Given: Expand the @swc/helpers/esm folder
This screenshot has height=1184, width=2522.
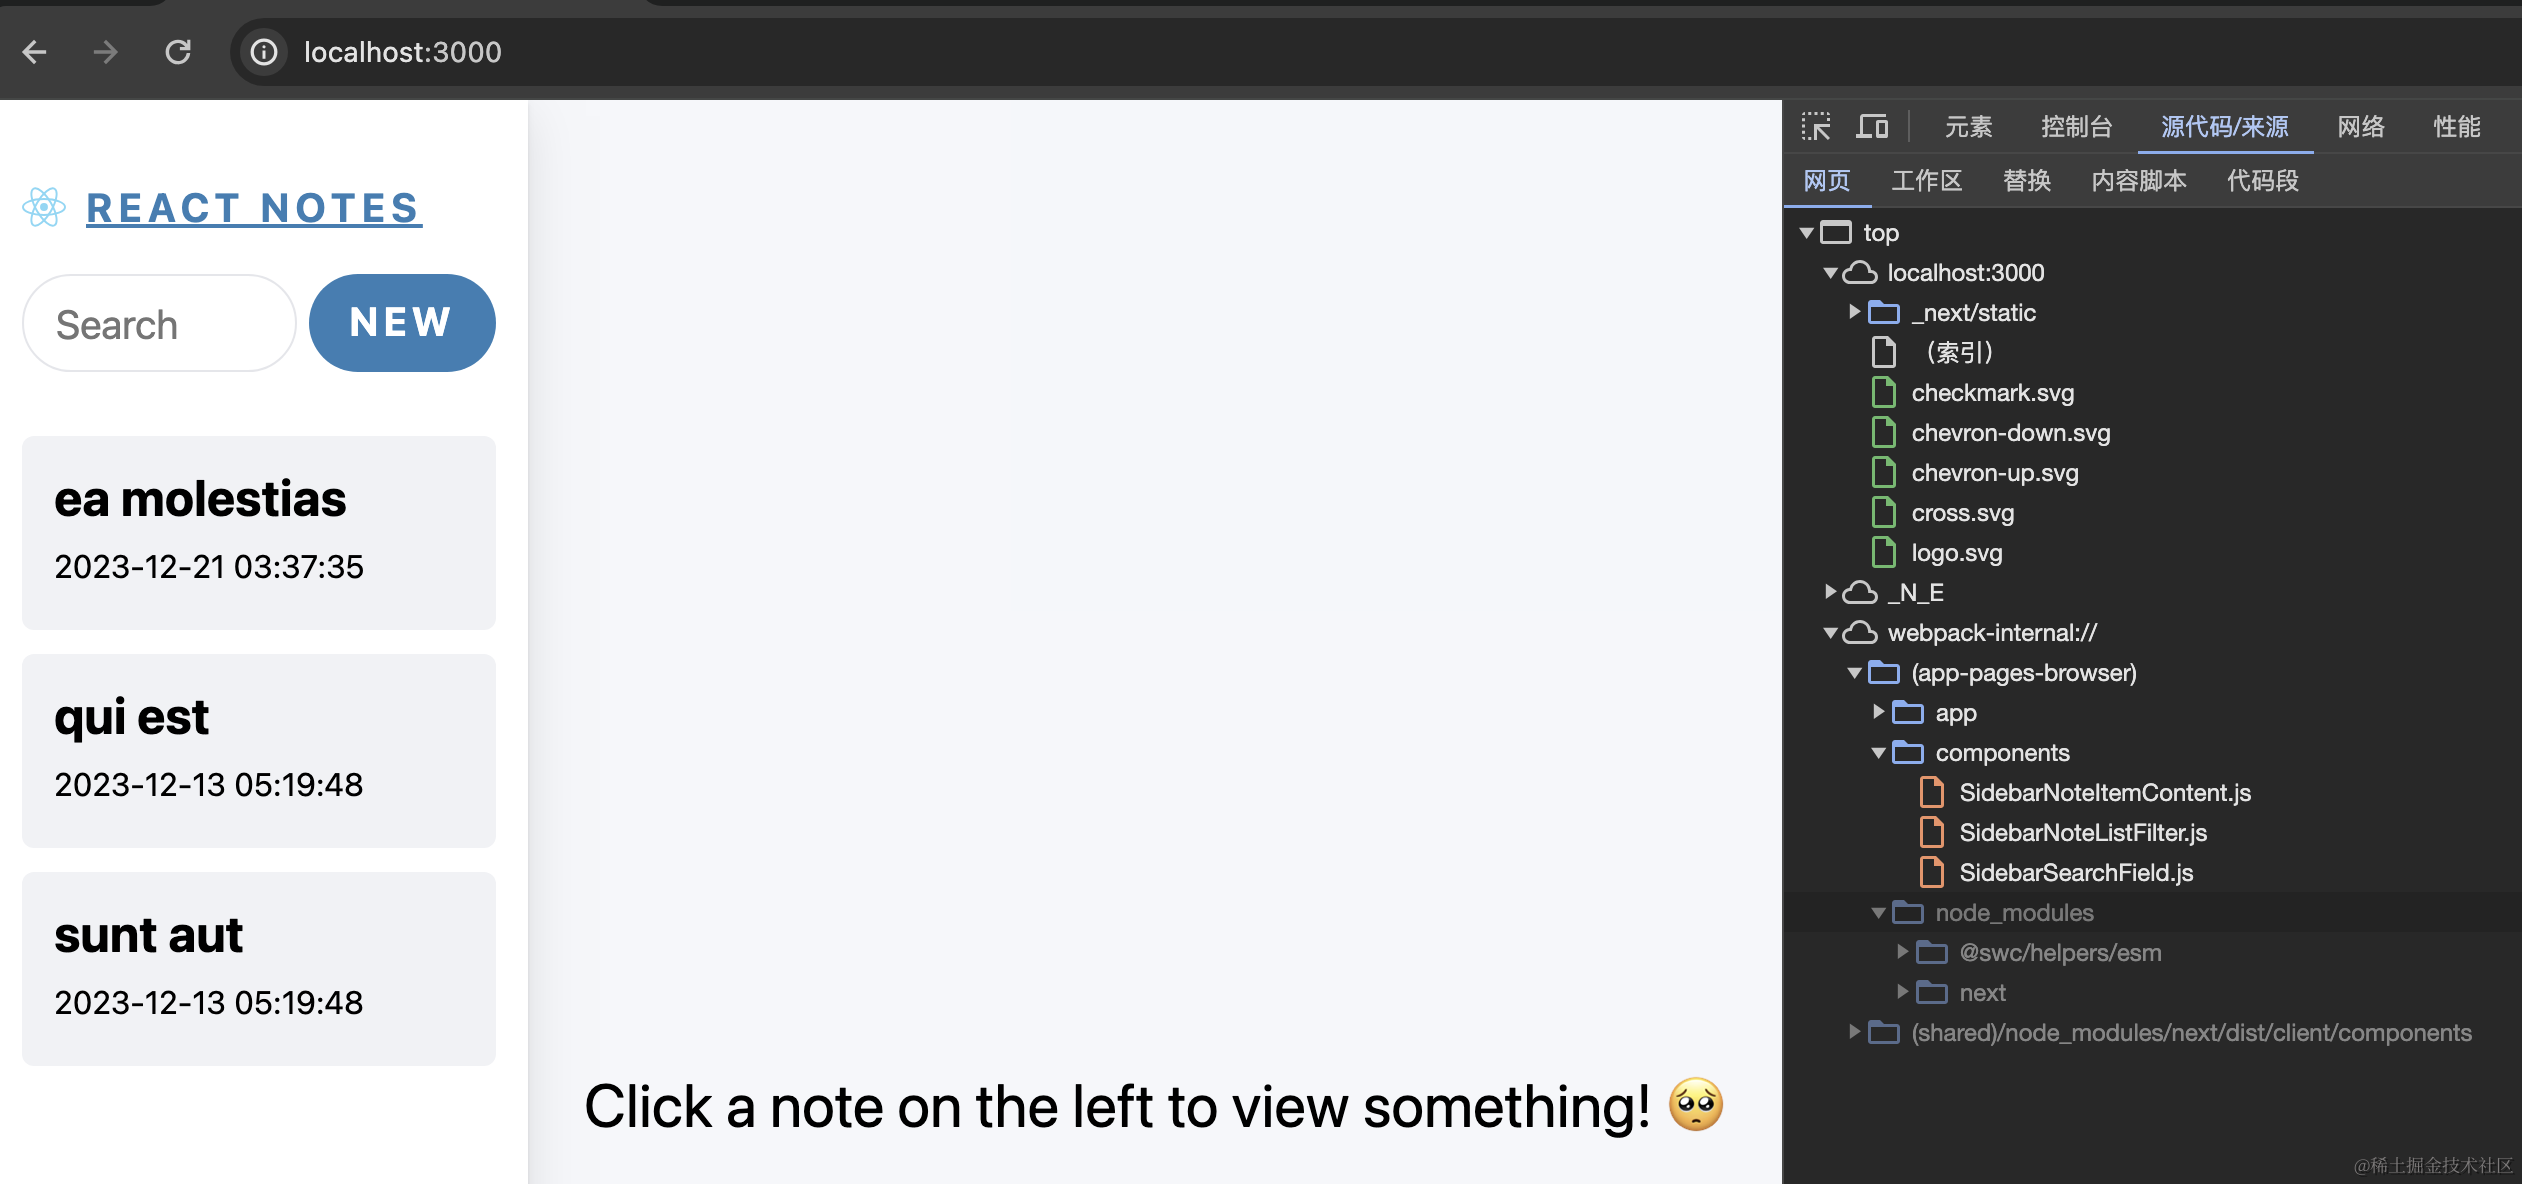Looking at the screenshot, I should (x=1903, y=952).
